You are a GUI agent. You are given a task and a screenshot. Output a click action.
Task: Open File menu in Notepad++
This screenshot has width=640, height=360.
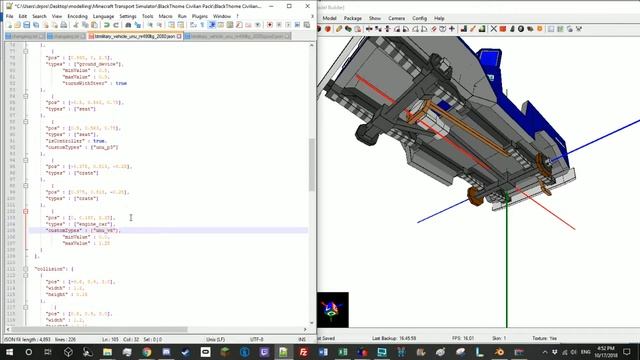(x=9, y=16)
